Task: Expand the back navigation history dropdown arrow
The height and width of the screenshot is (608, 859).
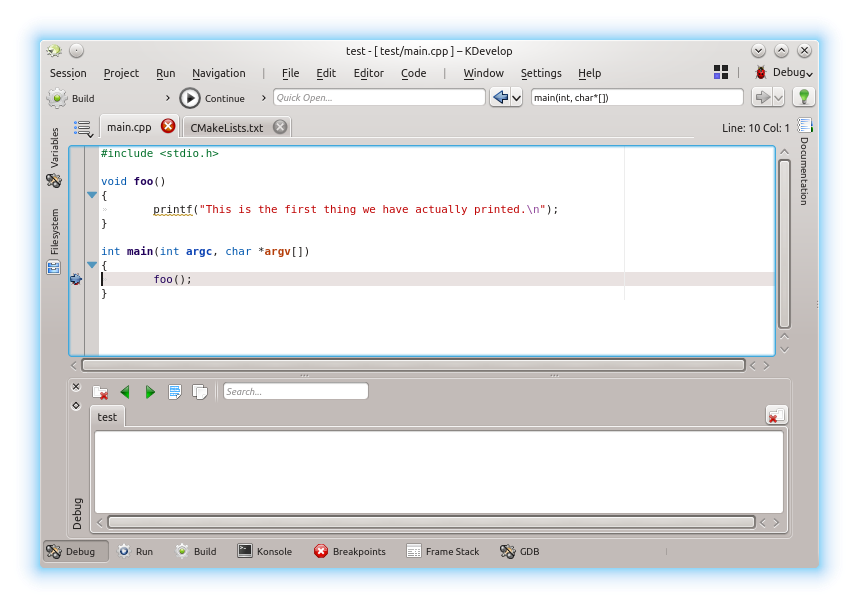Action: 516,98
